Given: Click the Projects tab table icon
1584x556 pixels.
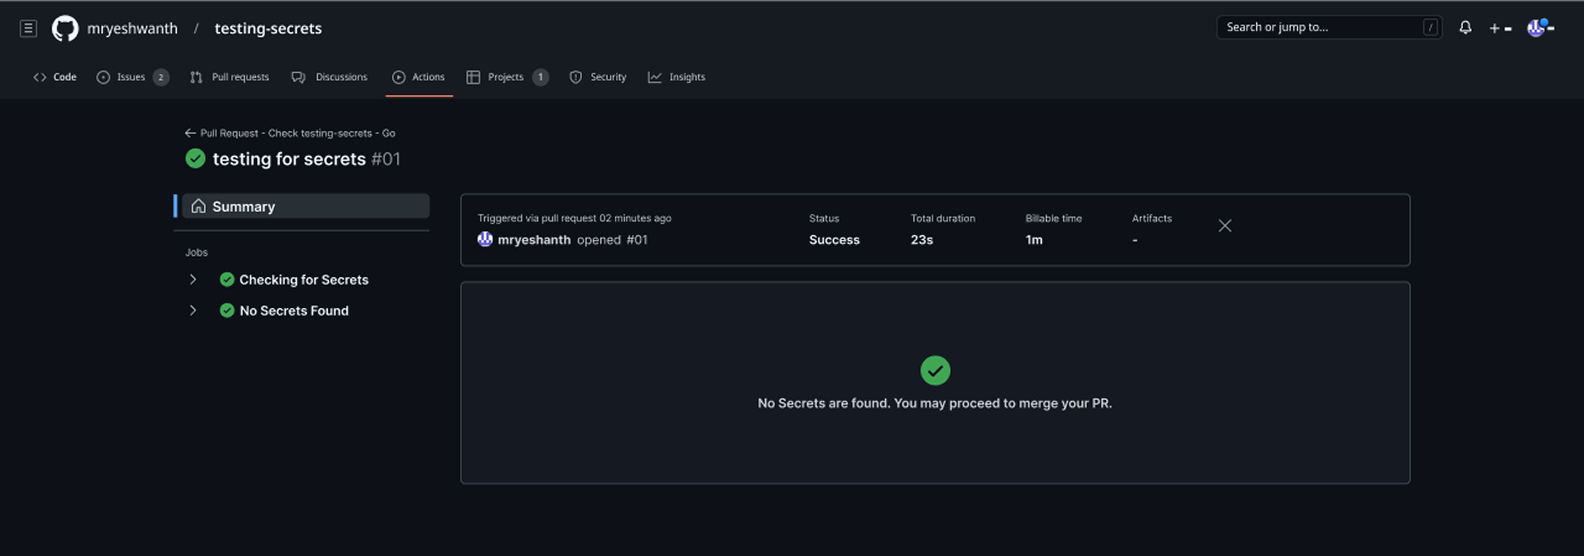Looking at the screenshot, I should point(473,77).
